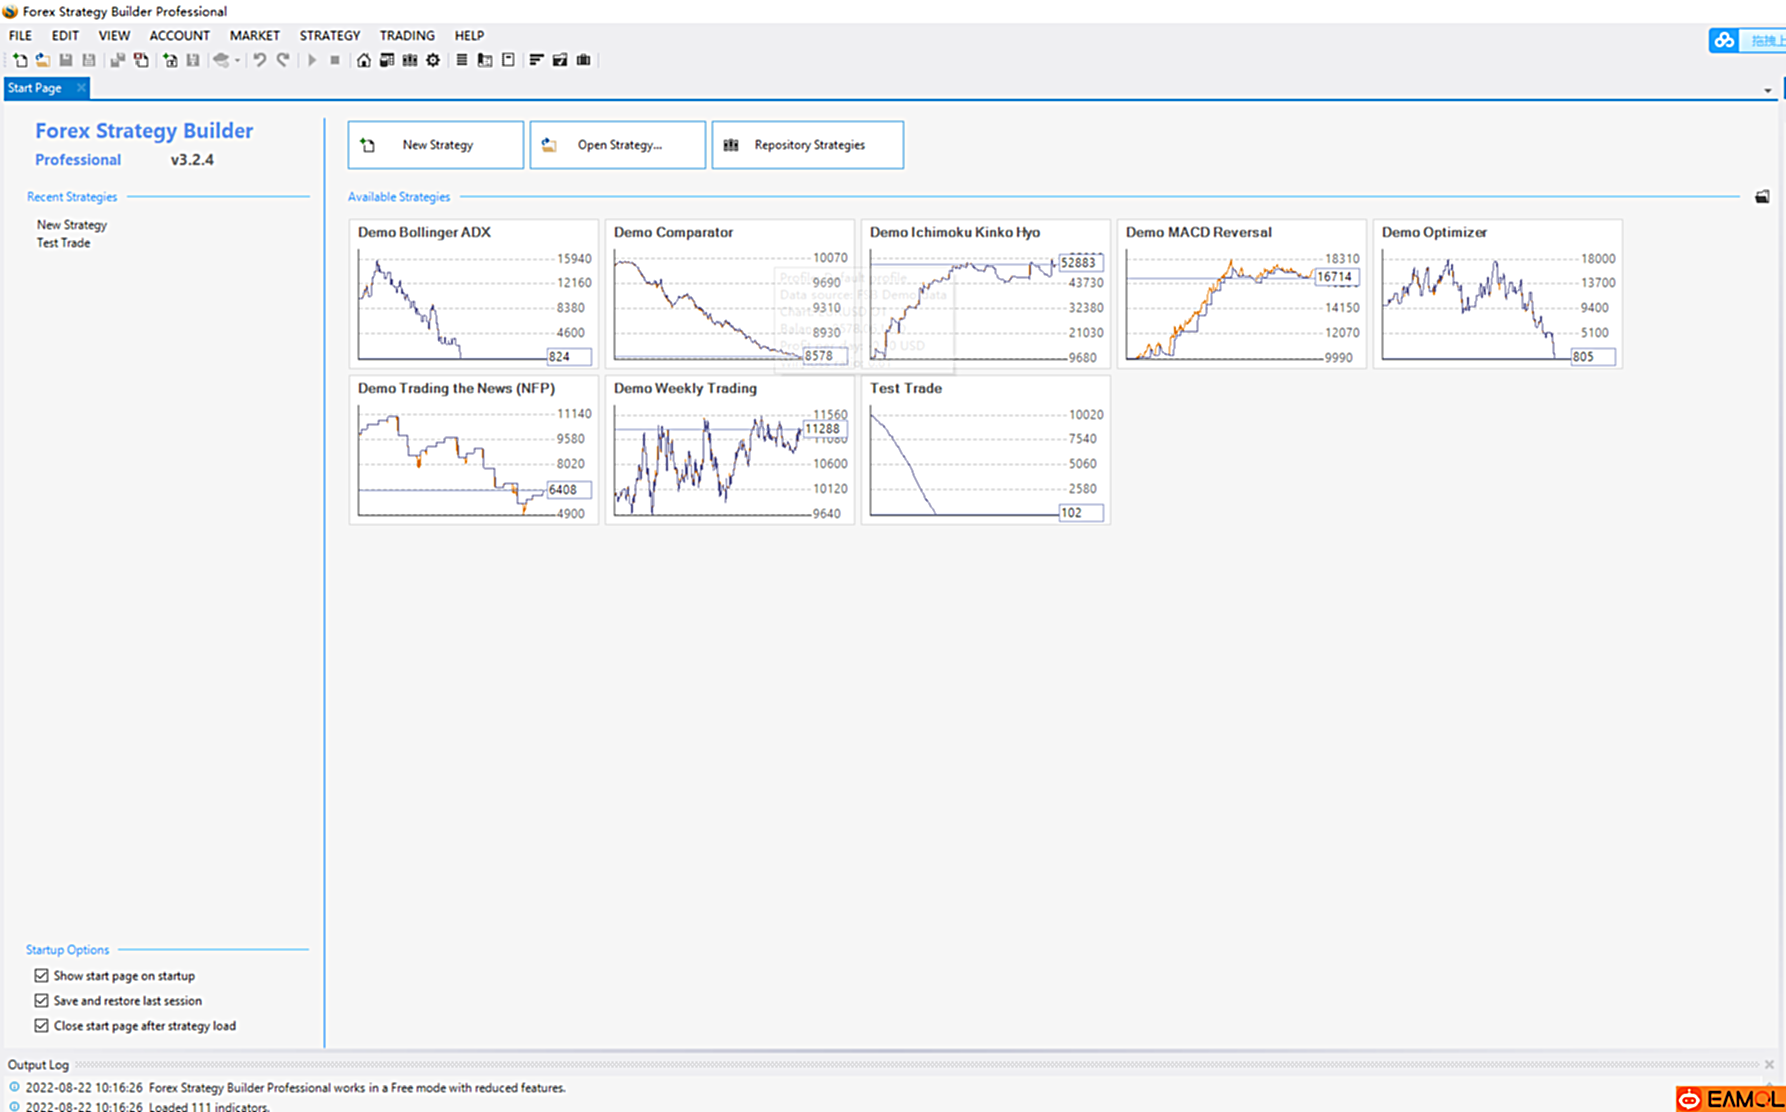This screenshot has width=1786, height=1112.
Task: Click the Save Strategy floppy icon
Action: coord(65,60)
